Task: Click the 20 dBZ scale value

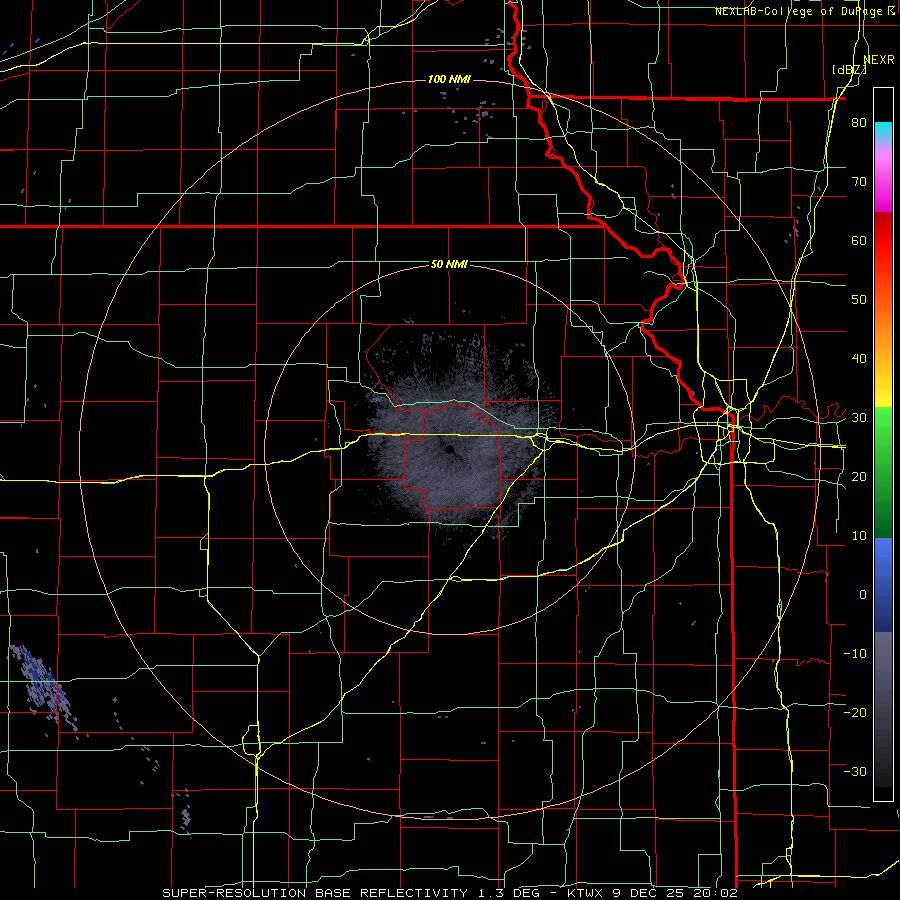Action: pyautogui.click(x=859, y=476)
